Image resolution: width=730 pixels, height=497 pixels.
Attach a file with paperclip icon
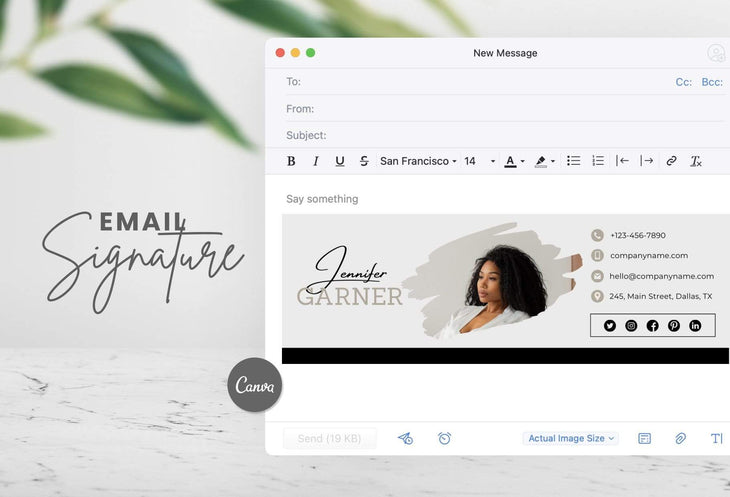(x=680, y=438)
